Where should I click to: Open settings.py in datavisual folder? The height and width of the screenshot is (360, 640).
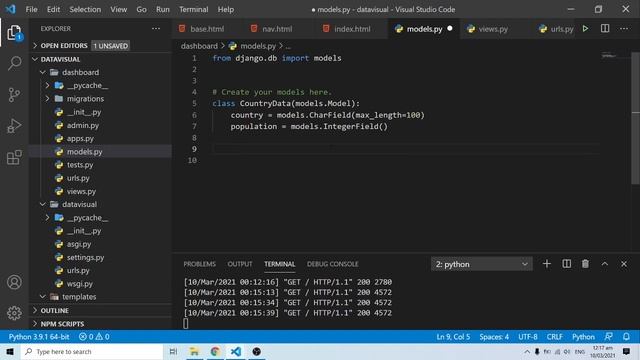[85, 257]
